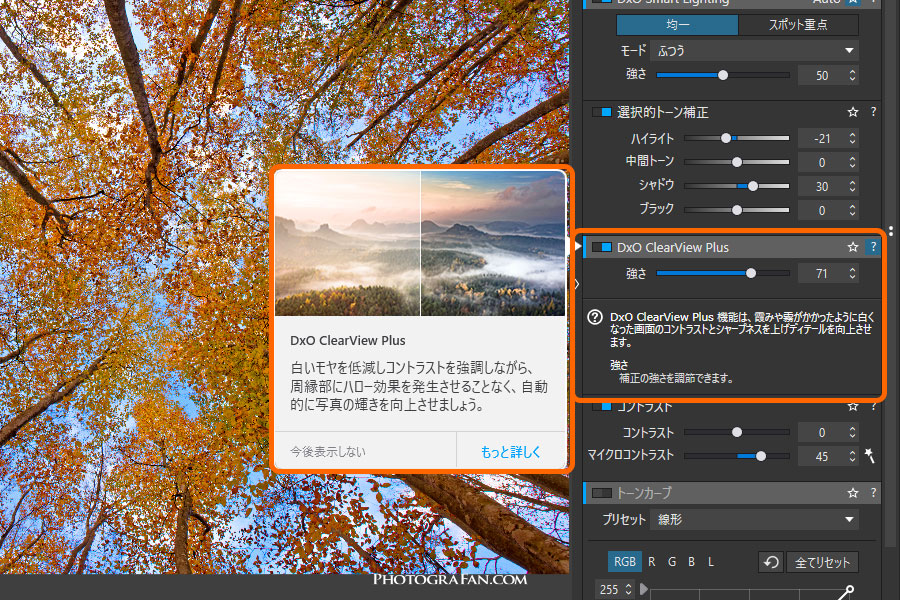Toggle コントラスト panel on/off switch
900x600 pixels.
click(x=602, y=407)
